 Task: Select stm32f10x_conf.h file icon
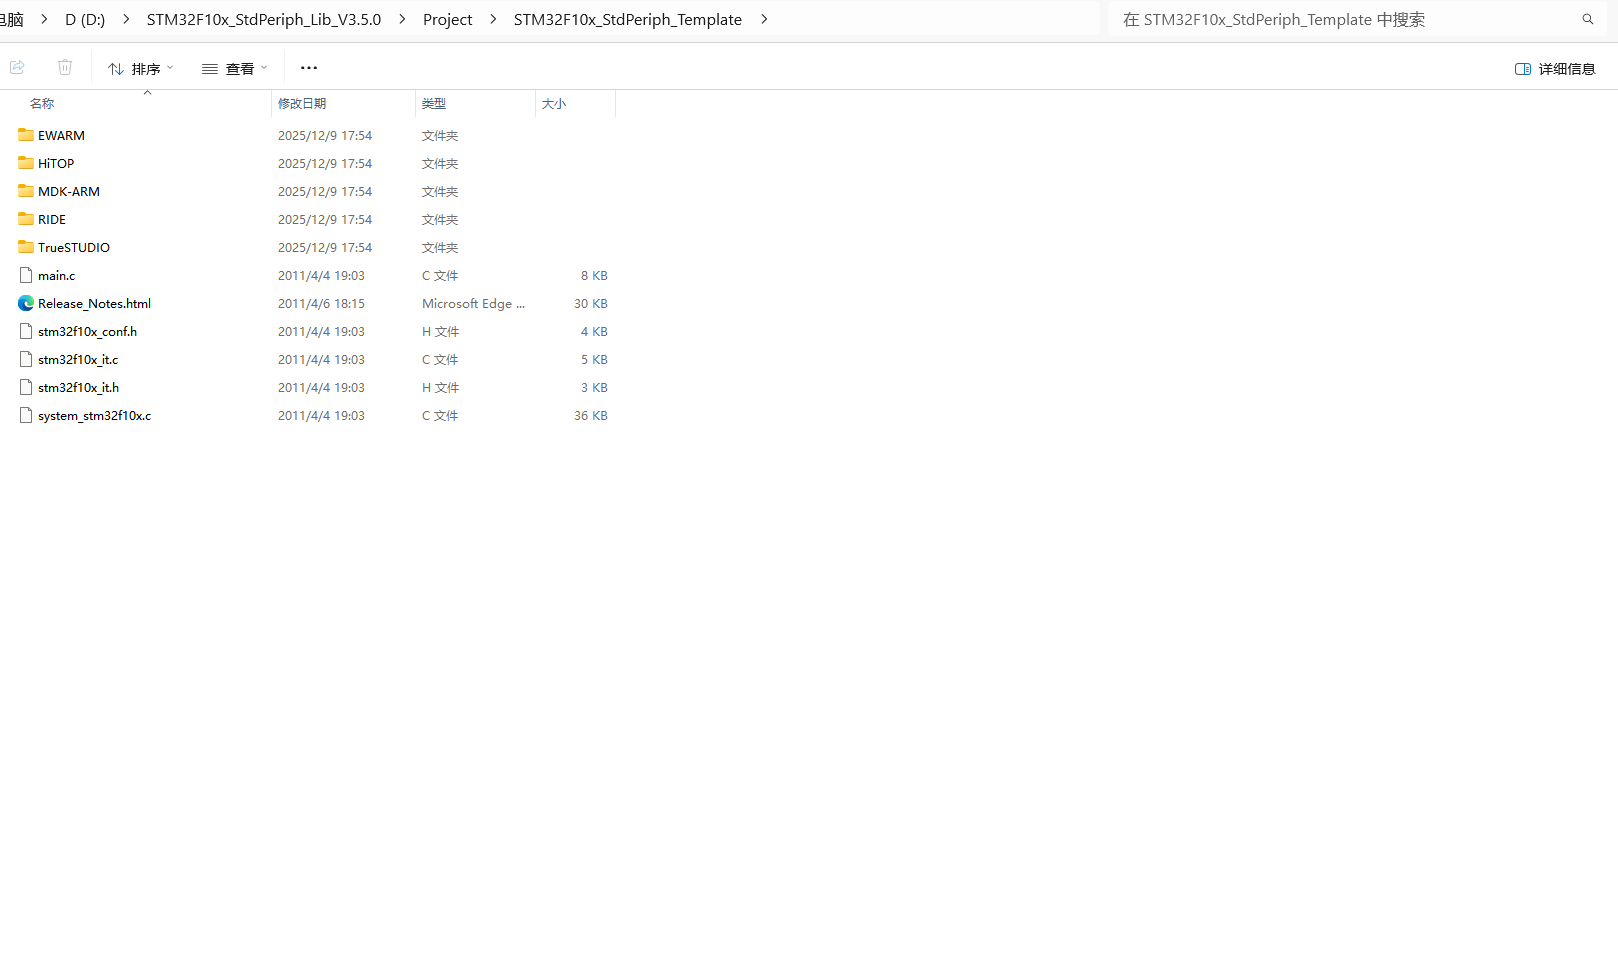pos(26,331)
